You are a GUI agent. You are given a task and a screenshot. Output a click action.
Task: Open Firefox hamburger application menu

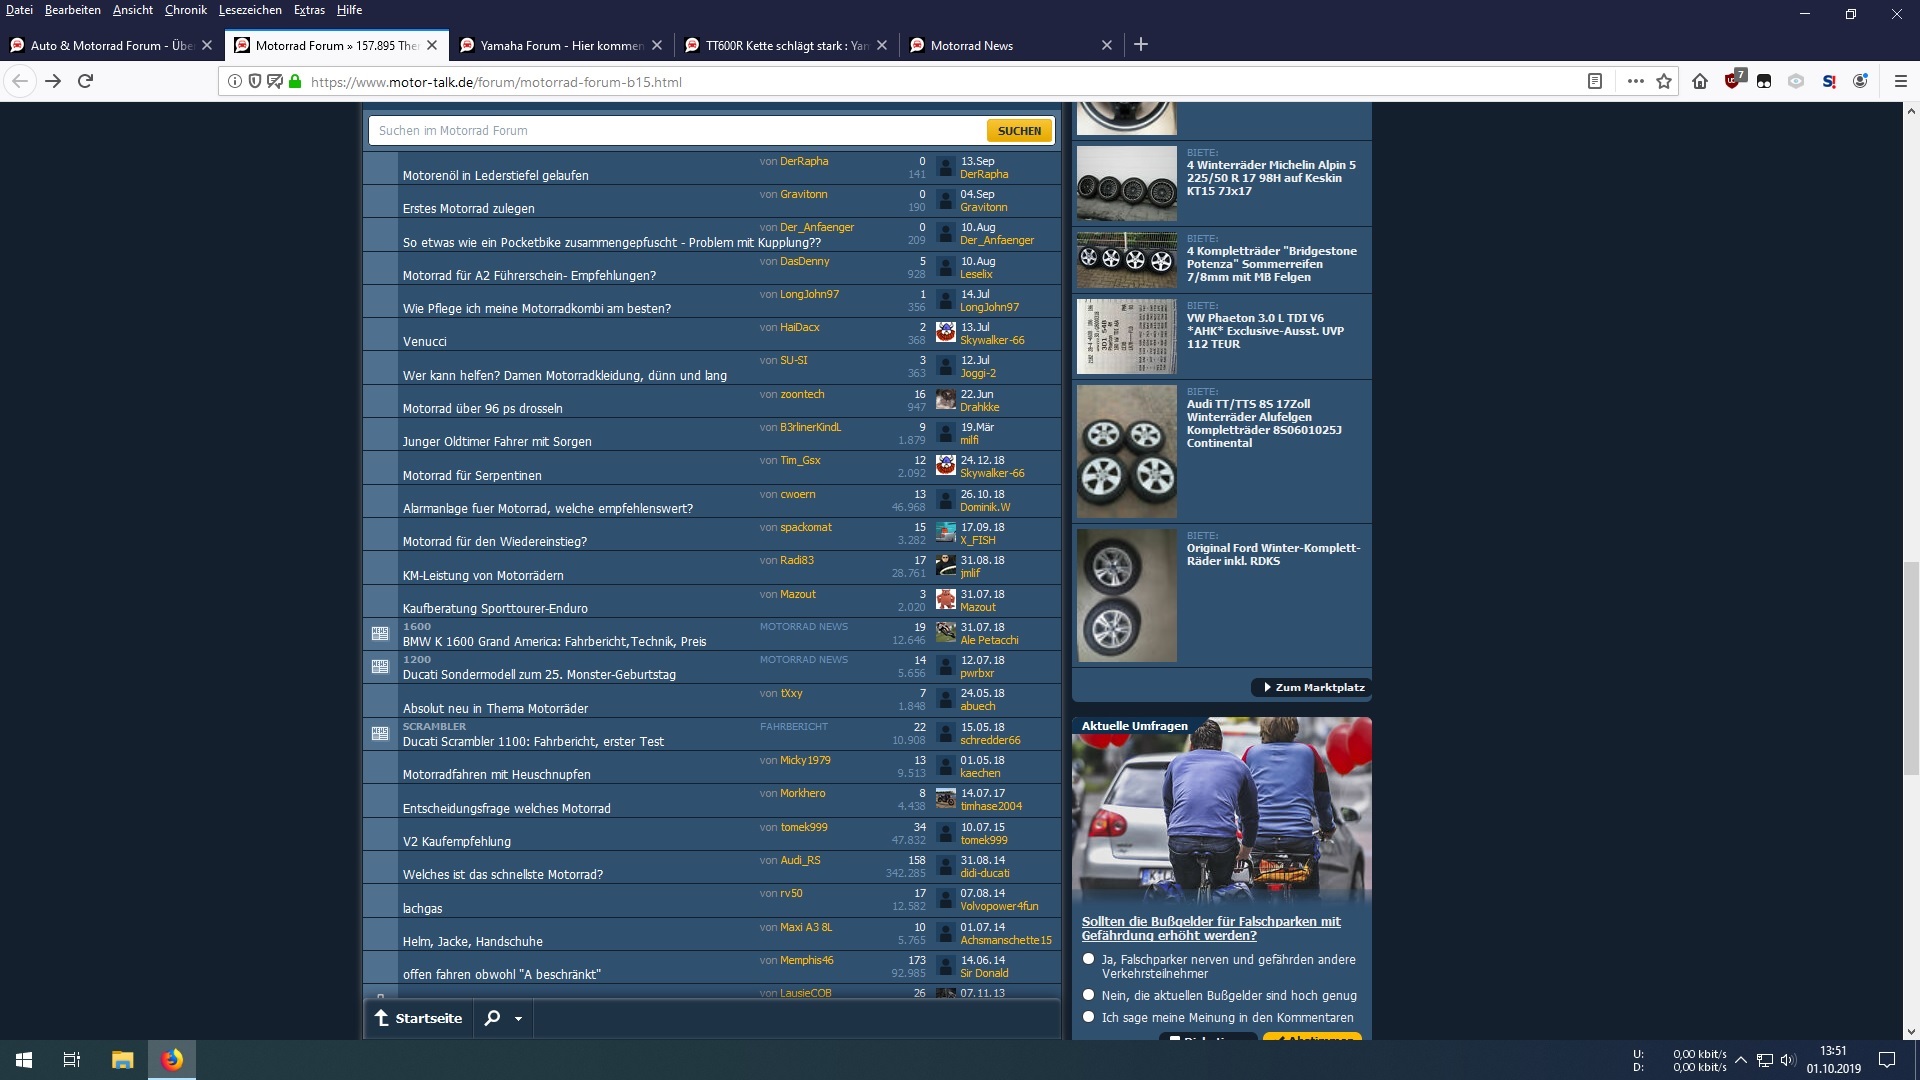pyautogui.click(x=1901, y=81)
